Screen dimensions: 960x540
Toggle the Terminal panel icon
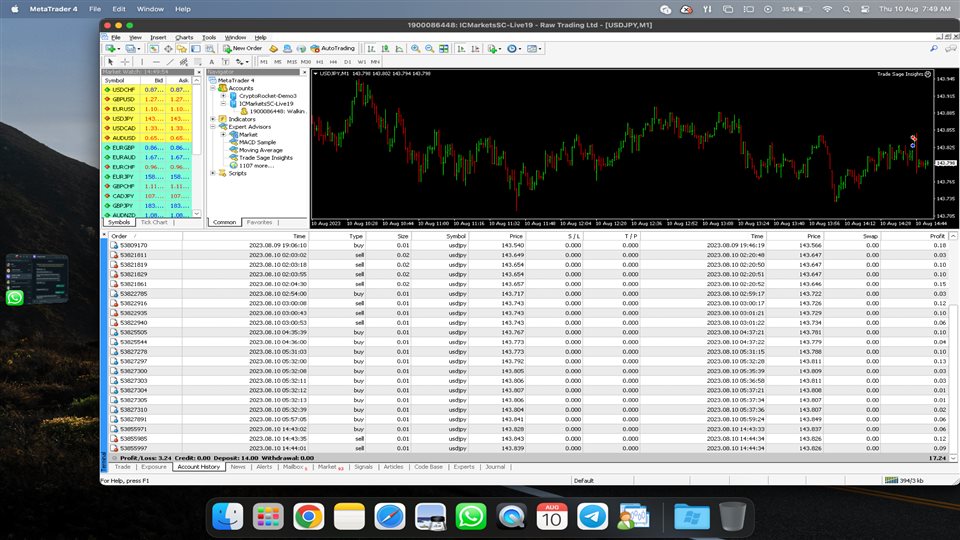tap(195, 48)
